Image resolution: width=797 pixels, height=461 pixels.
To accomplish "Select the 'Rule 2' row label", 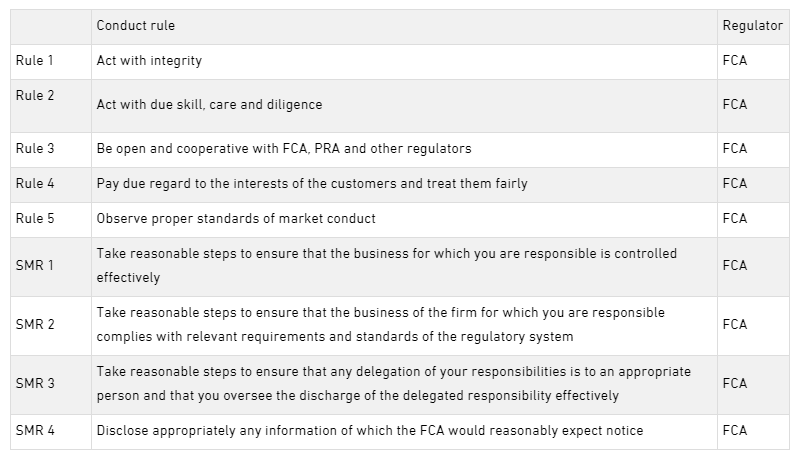I will click(x=35, y=96).
